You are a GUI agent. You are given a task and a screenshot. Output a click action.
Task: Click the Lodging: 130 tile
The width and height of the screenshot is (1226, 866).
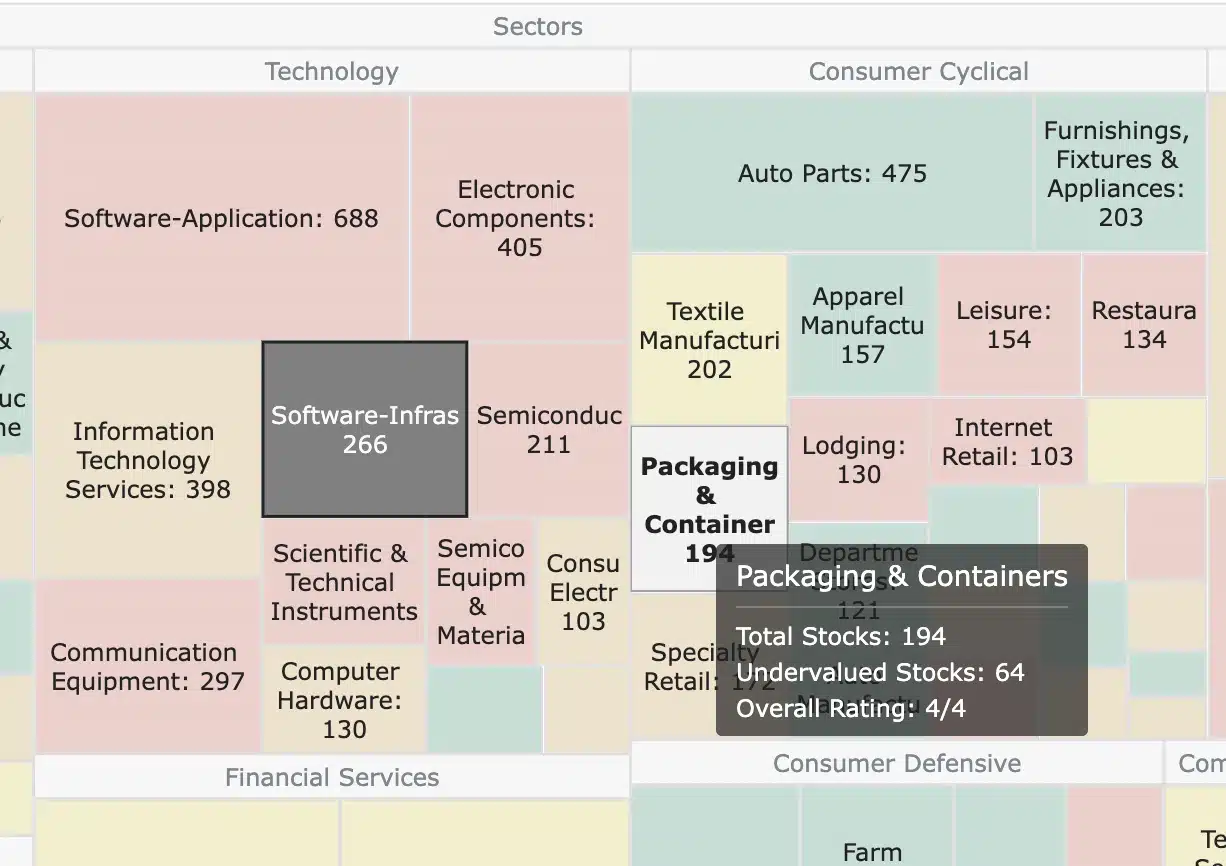tap(859, 460)
